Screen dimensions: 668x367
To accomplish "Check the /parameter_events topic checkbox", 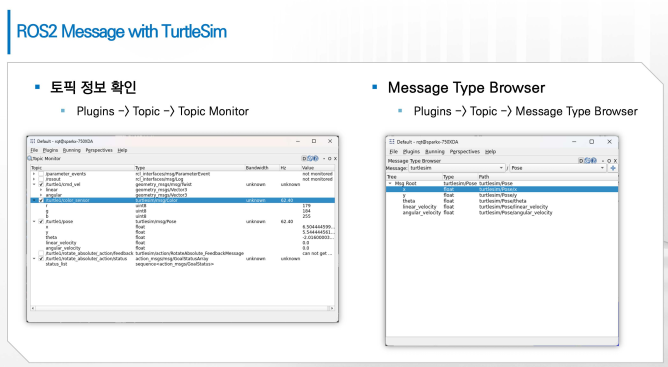I will (x=41, y=174).
